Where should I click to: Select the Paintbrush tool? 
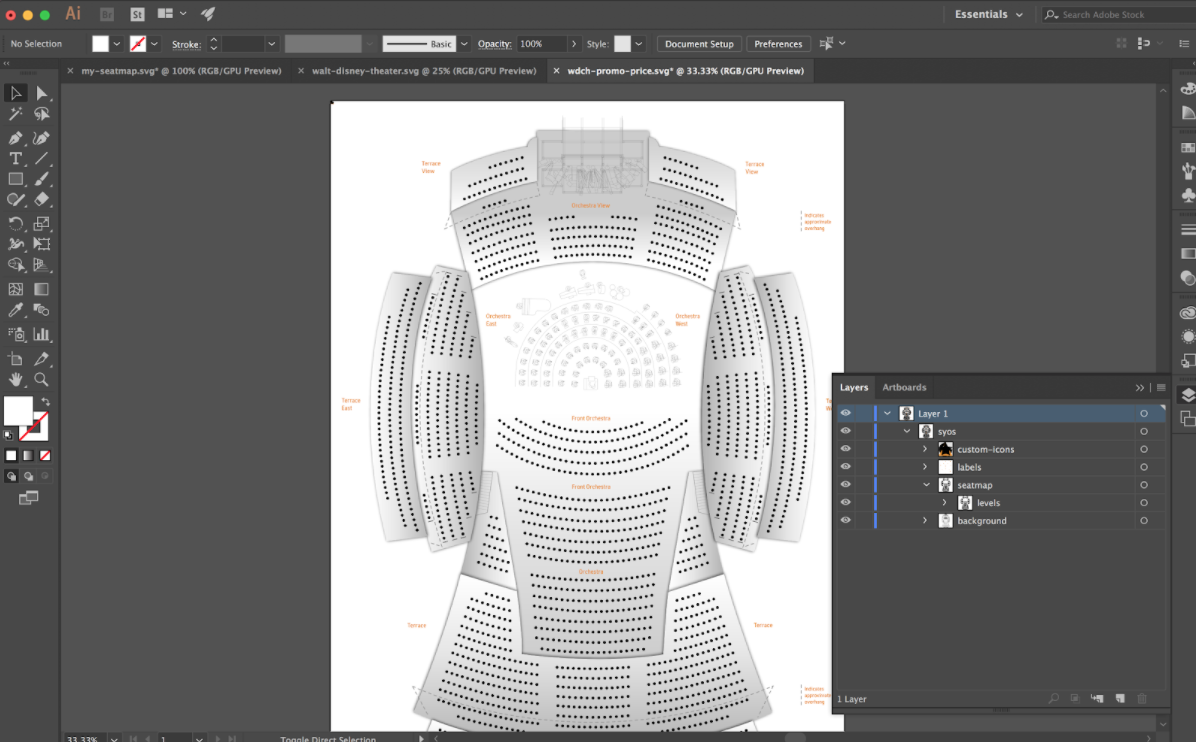41,179
